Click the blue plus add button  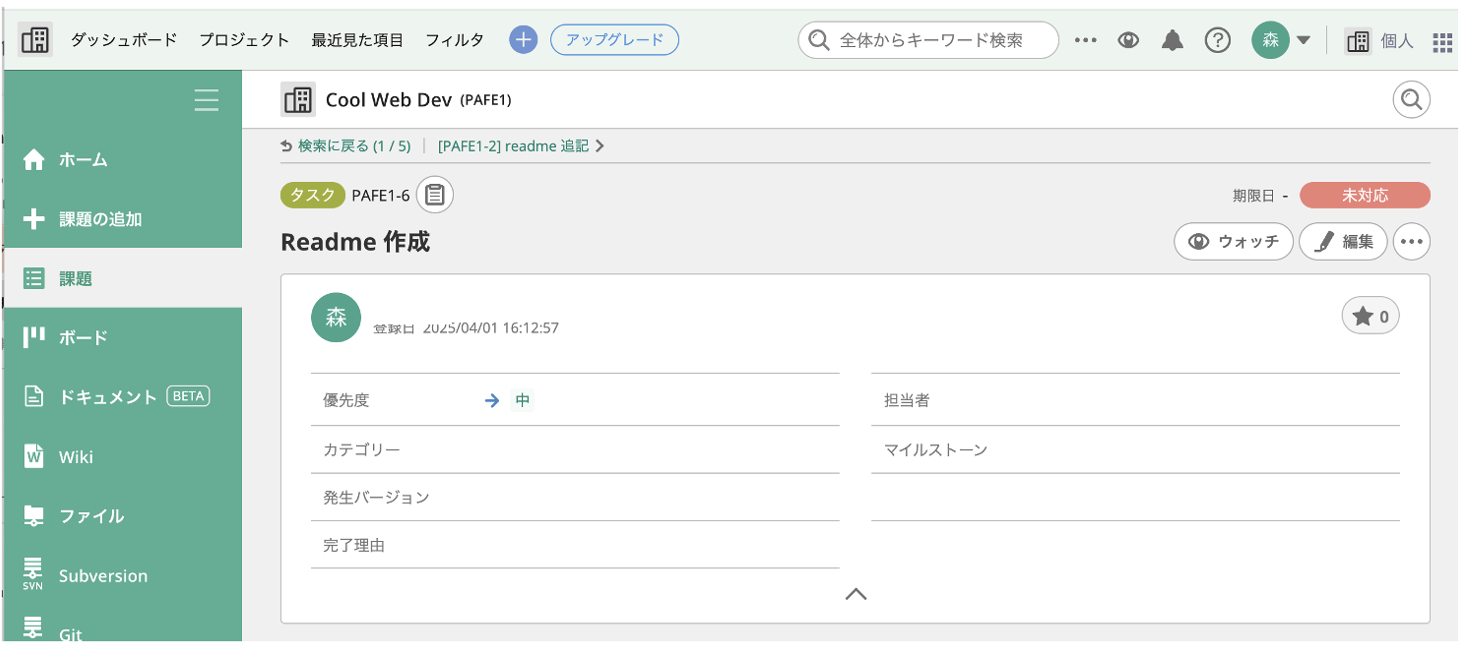523,40
